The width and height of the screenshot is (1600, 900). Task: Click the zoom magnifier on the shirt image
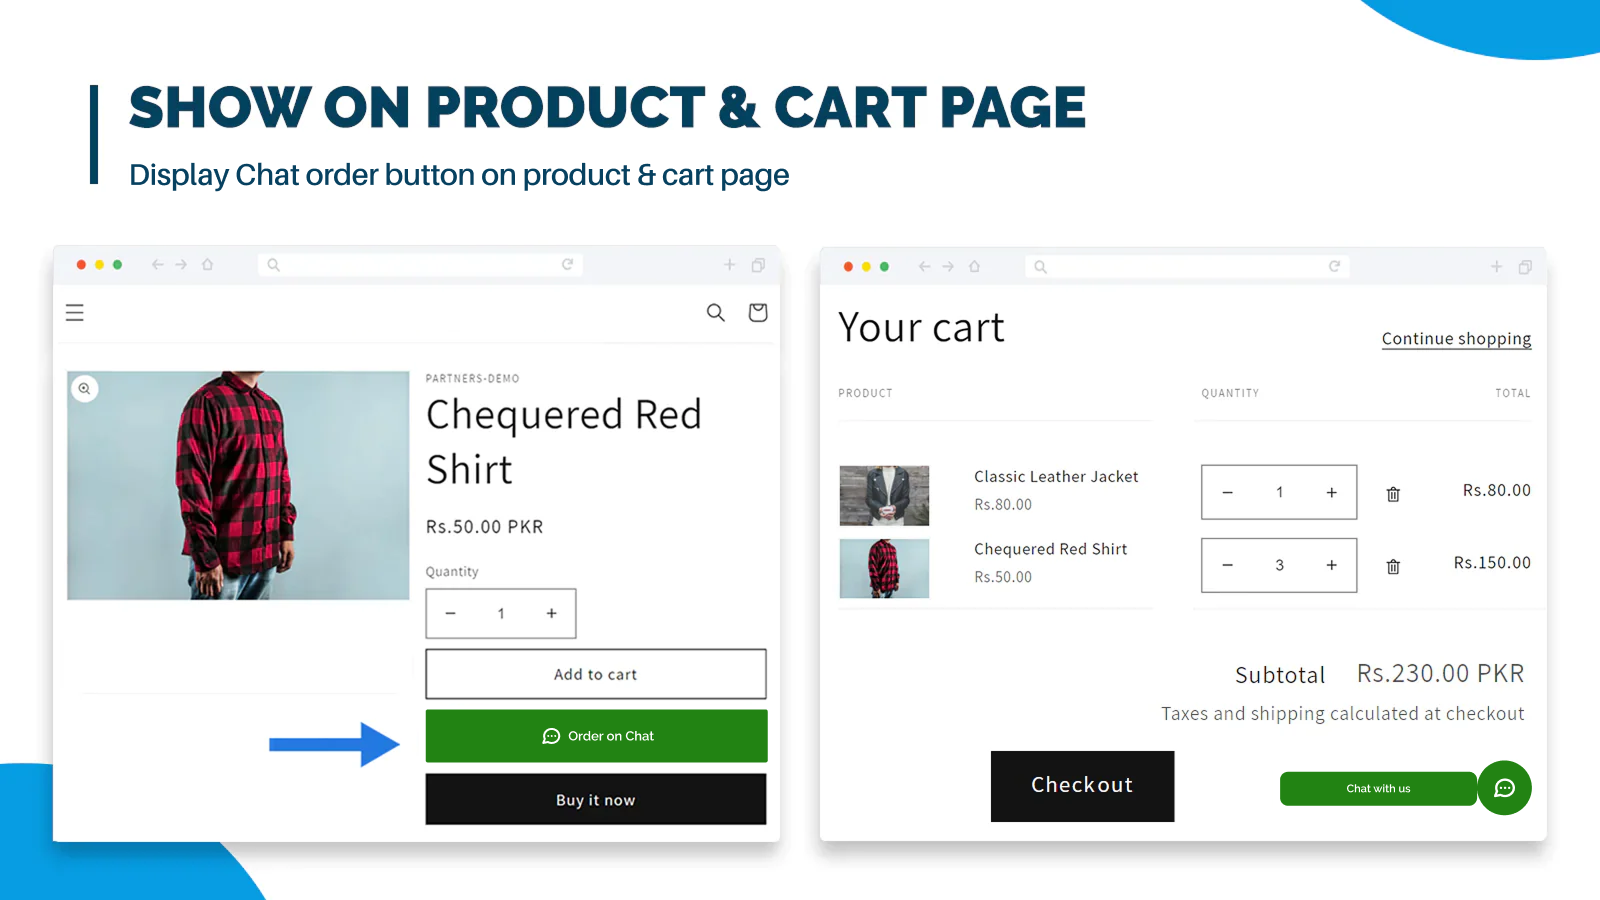tap(85, 388)
